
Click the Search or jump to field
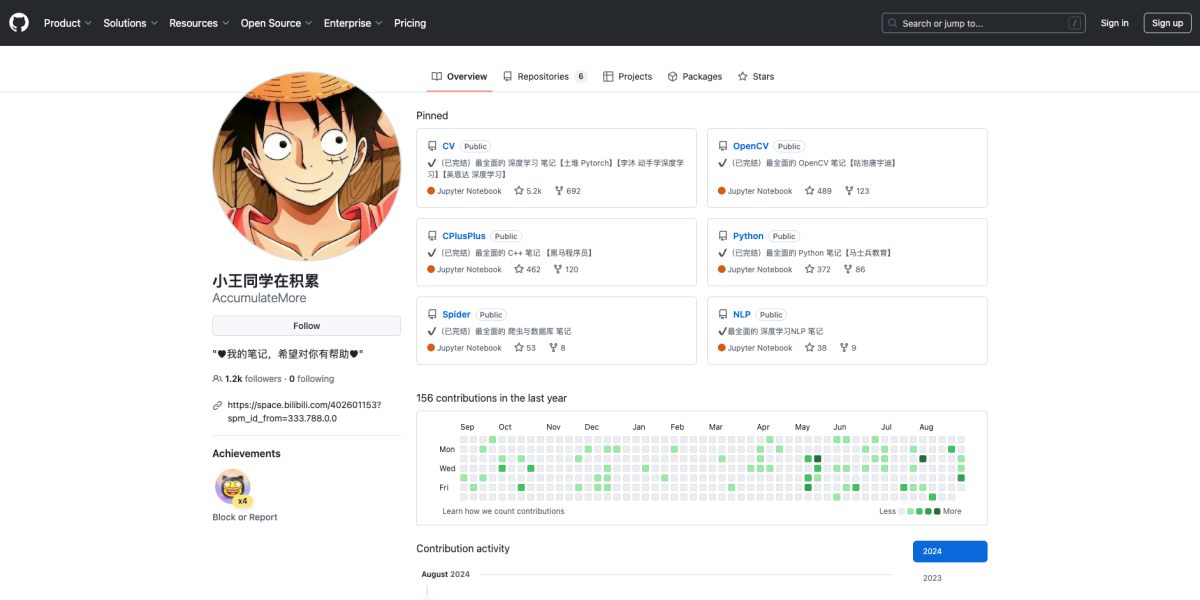click(983, 23)
